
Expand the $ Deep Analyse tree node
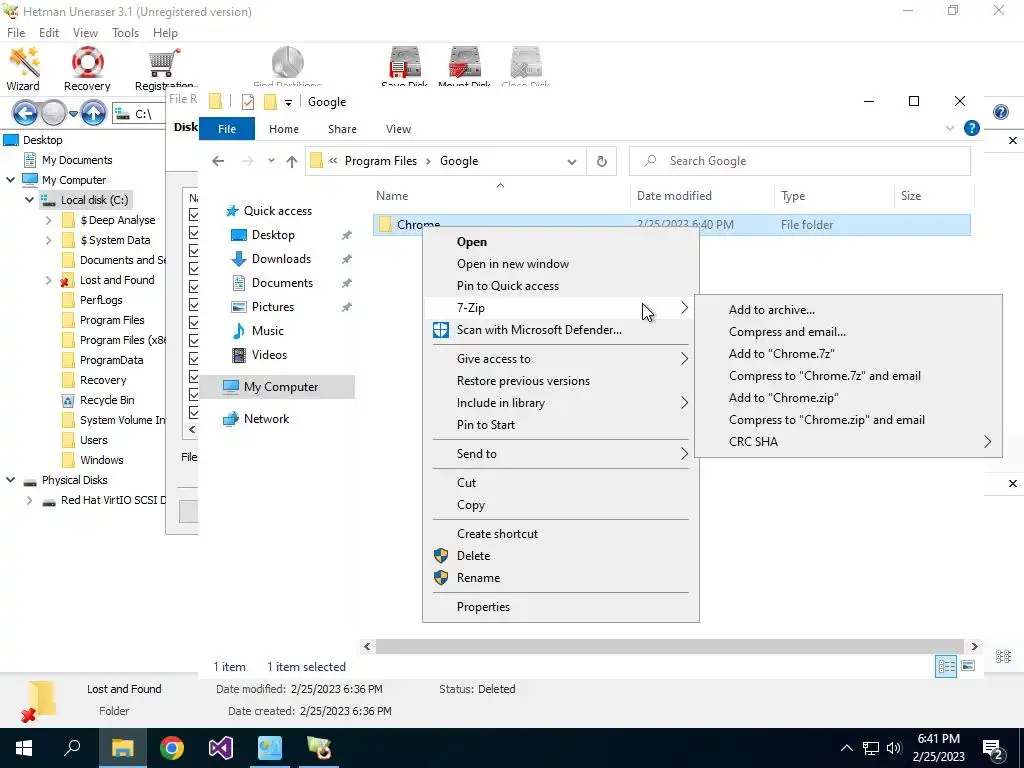(48, 220)
